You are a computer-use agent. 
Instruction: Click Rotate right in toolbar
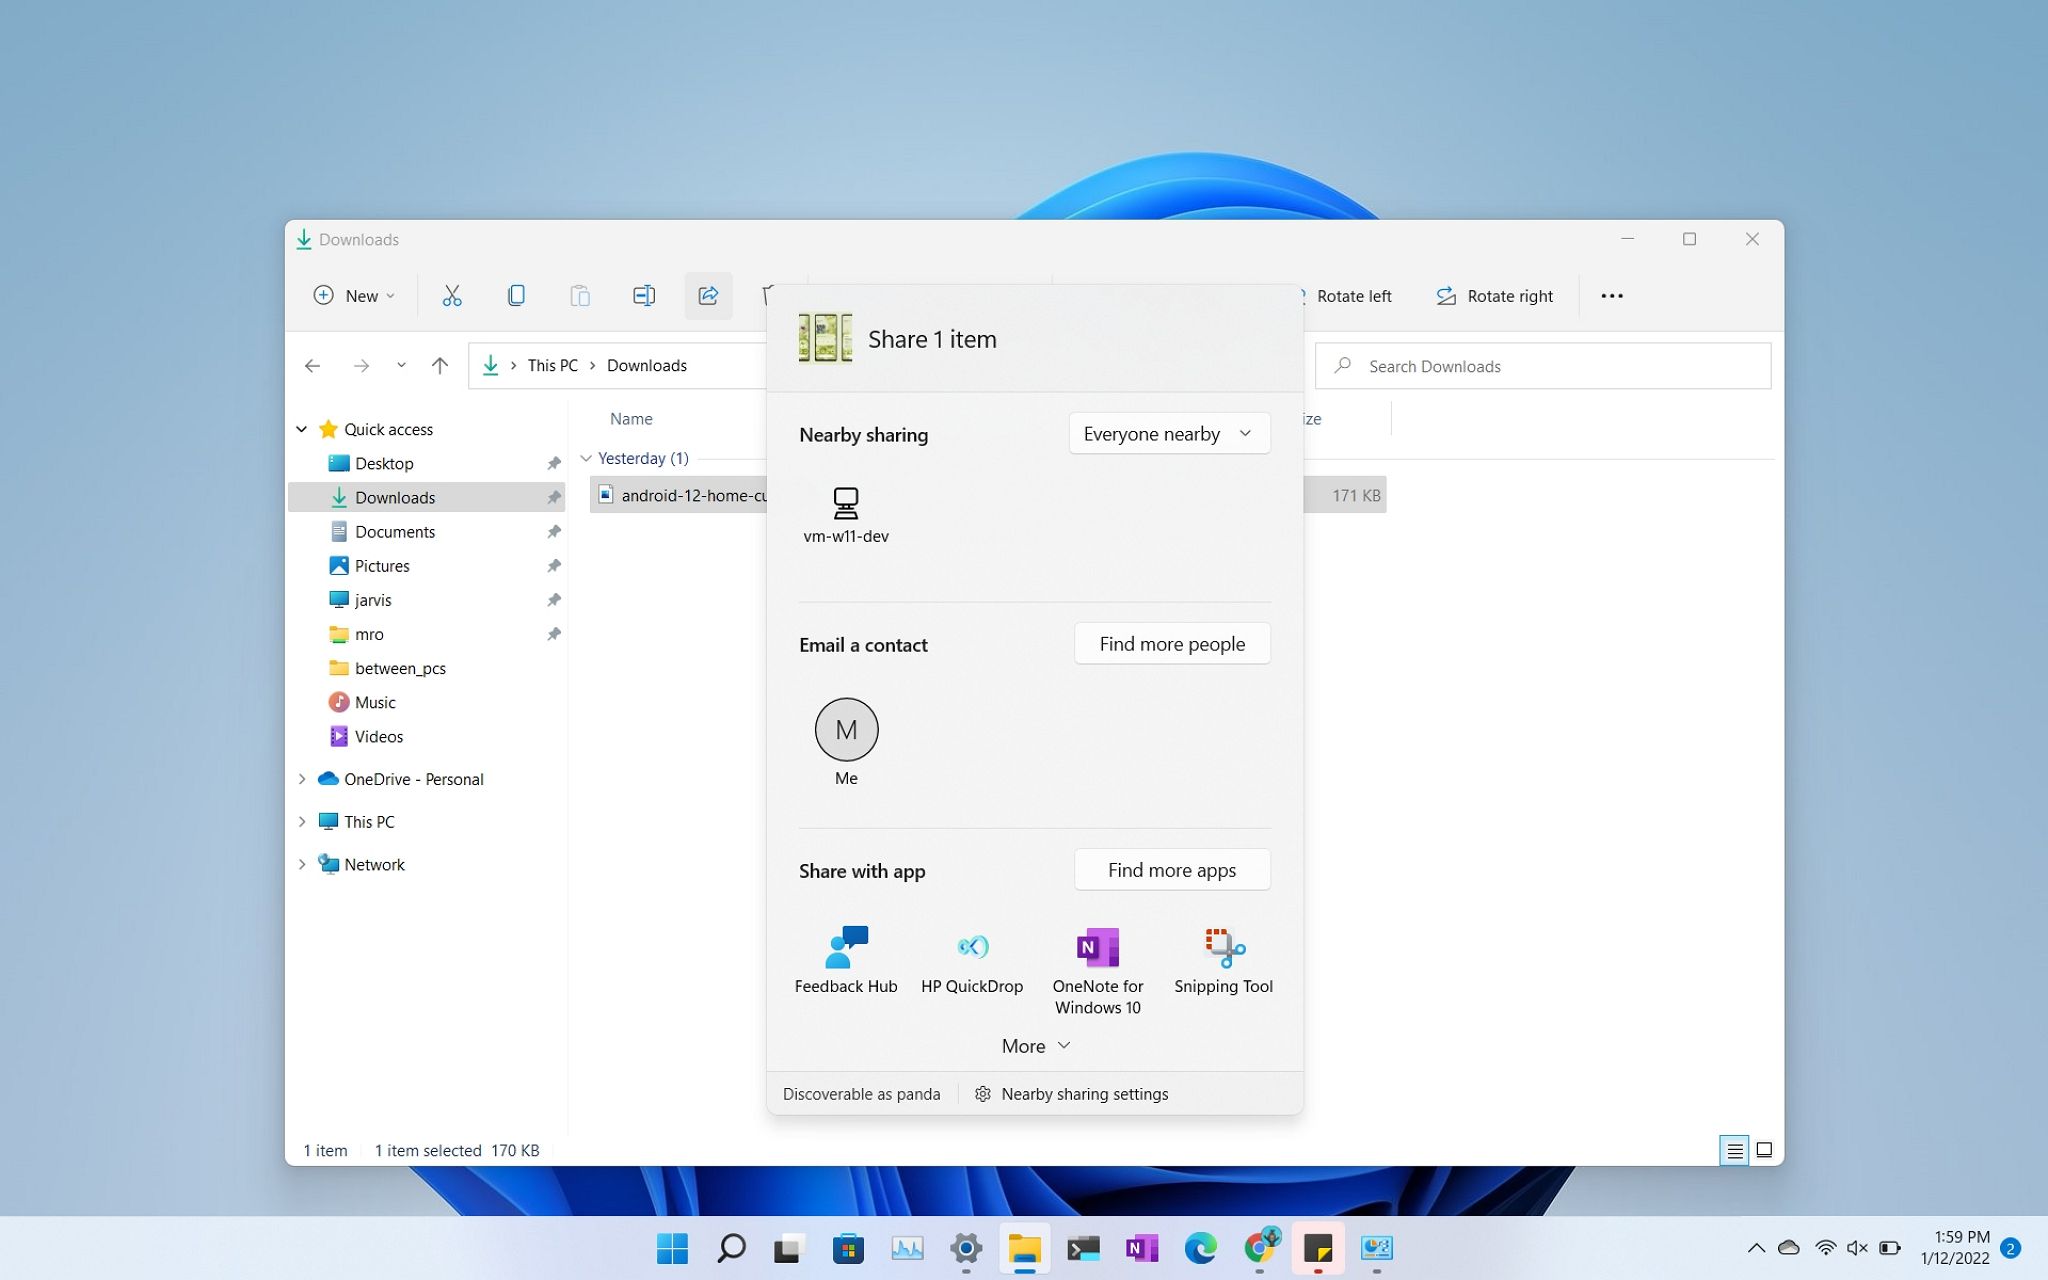click(1495, 296)
